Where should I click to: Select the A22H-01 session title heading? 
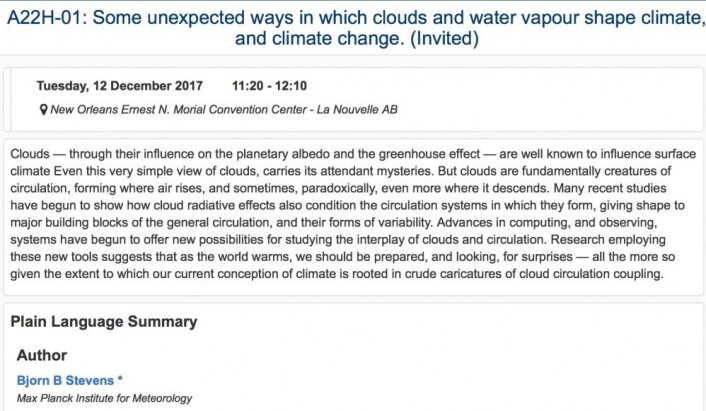pos(356,28)
